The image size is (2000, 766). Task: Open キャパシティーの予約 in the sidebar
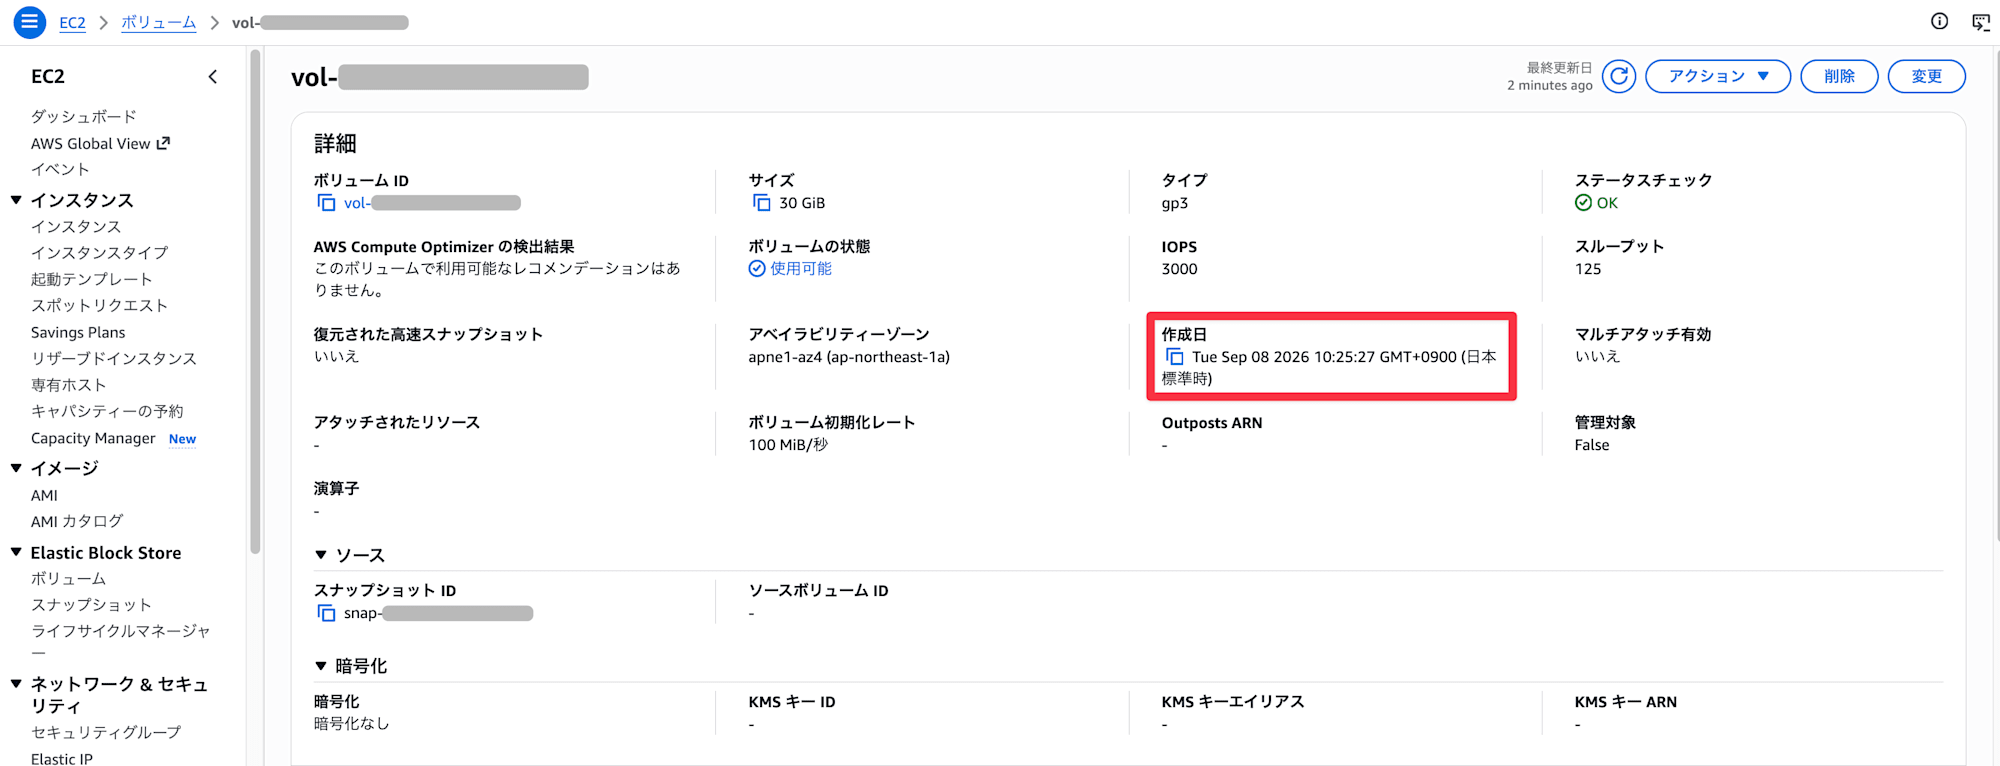coord(107,411)
